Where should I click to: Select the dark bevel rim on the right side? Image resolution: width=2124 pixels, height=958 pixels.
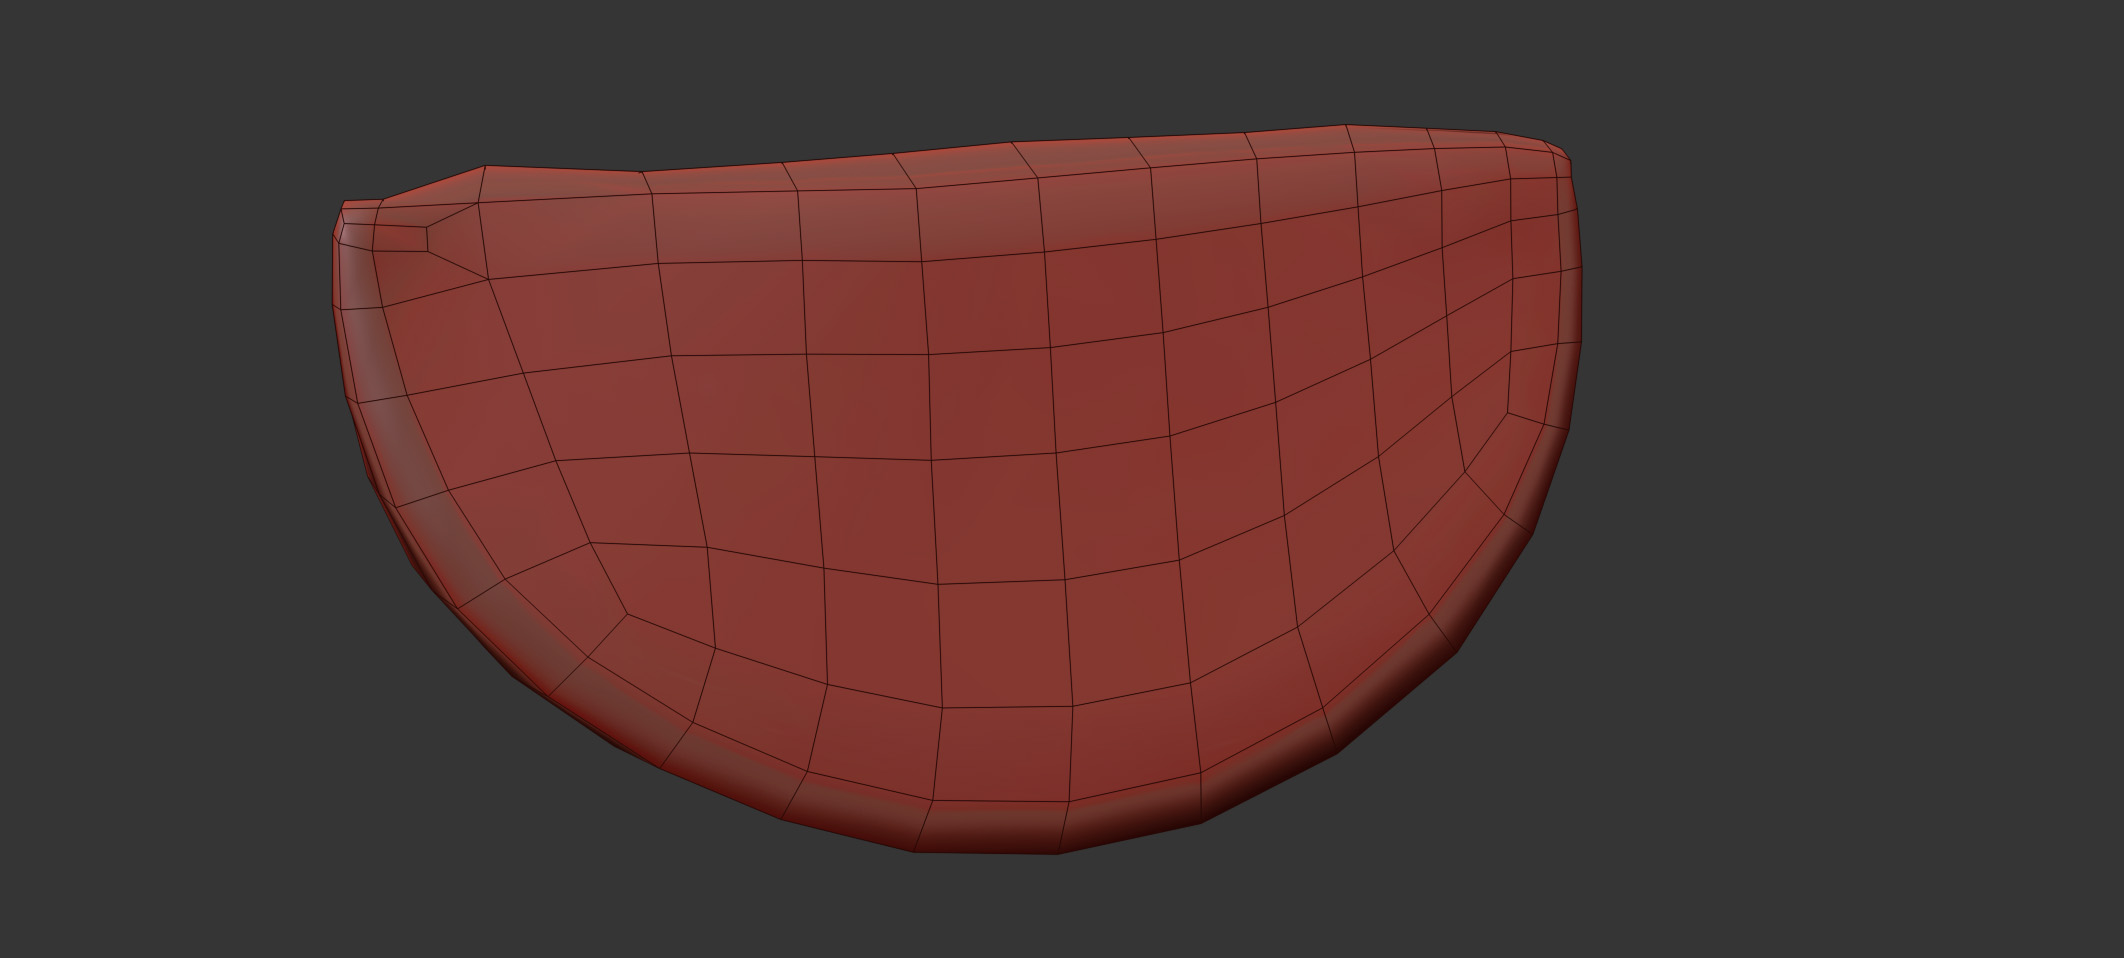tap(1568, 330)
